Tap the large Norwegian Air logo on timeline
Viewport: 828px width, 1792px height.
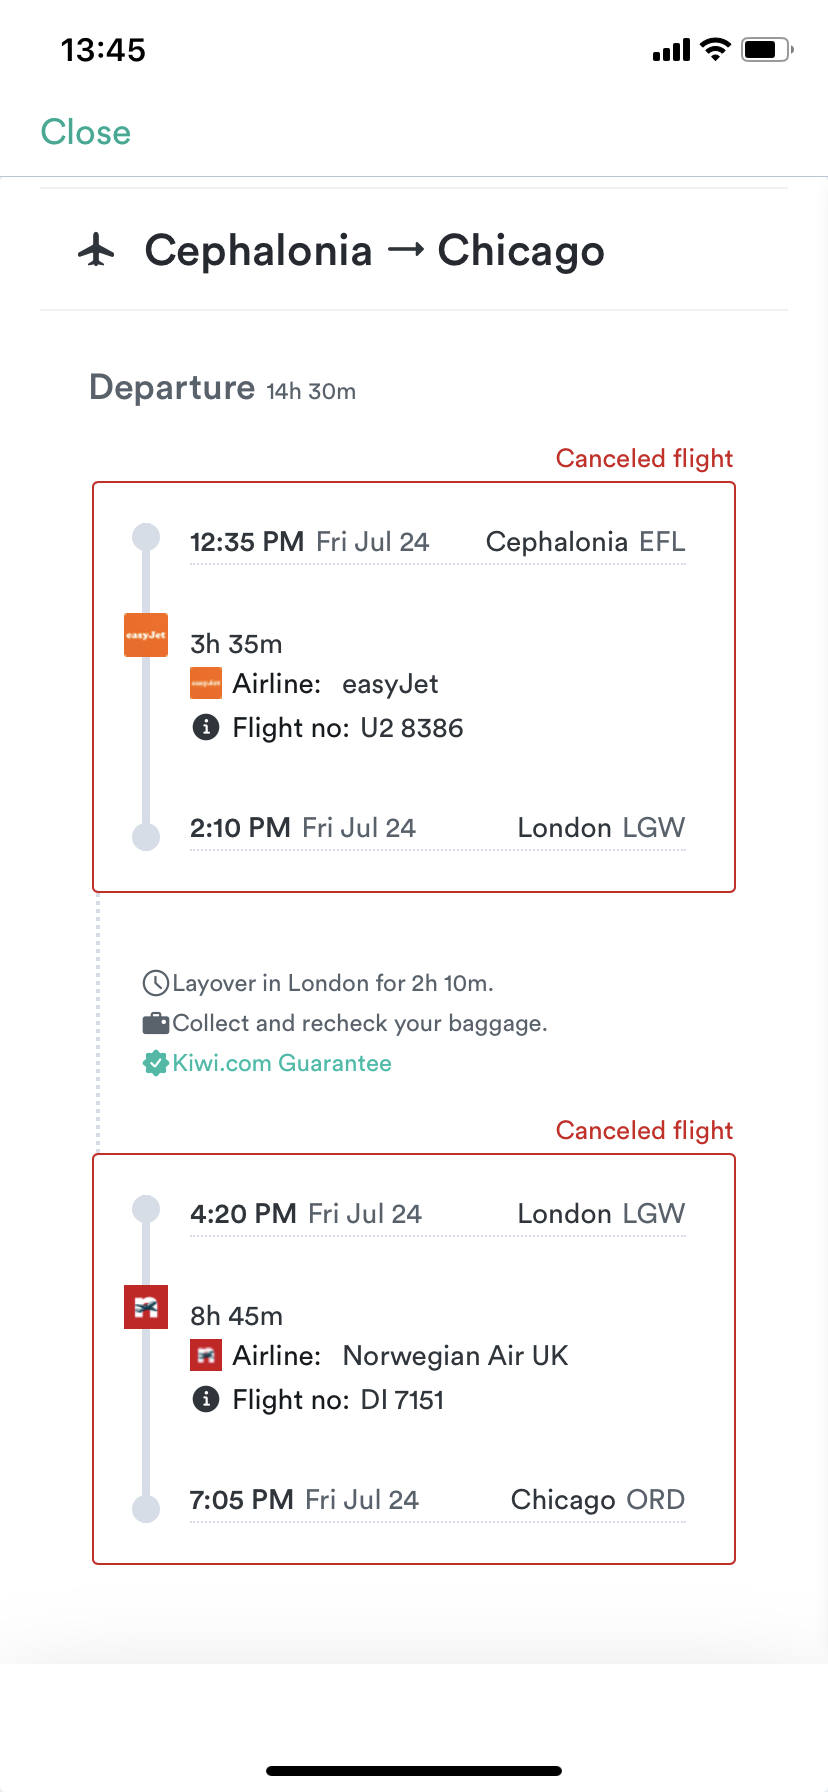[146, 1307]
